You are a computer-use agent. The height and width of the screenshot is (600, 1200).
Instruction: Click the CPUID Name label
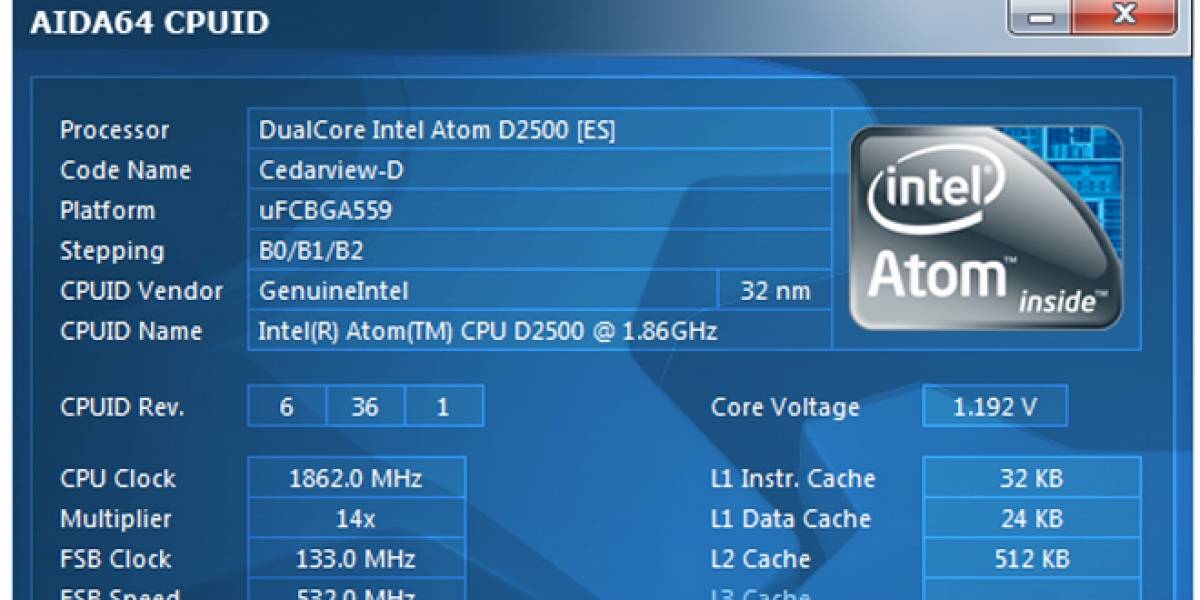[x=131, y=330]
